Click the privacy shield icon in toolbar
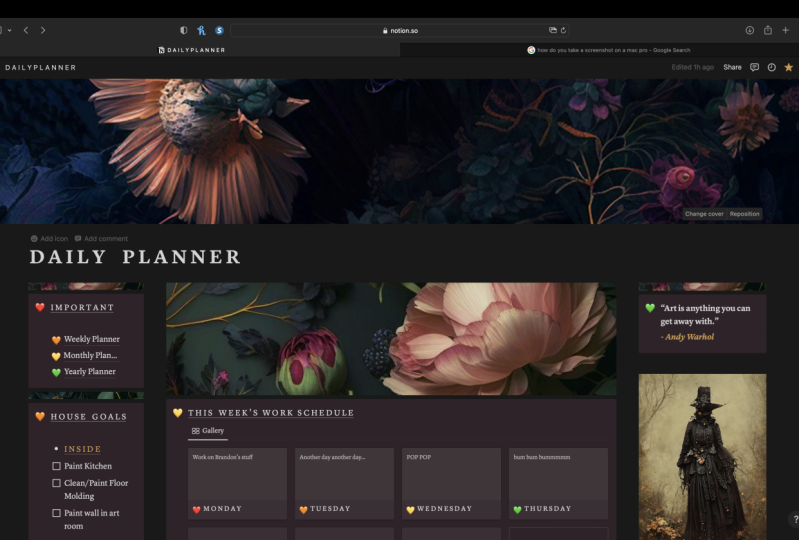This screenshot has width=799, height=540. click(183, 31)
